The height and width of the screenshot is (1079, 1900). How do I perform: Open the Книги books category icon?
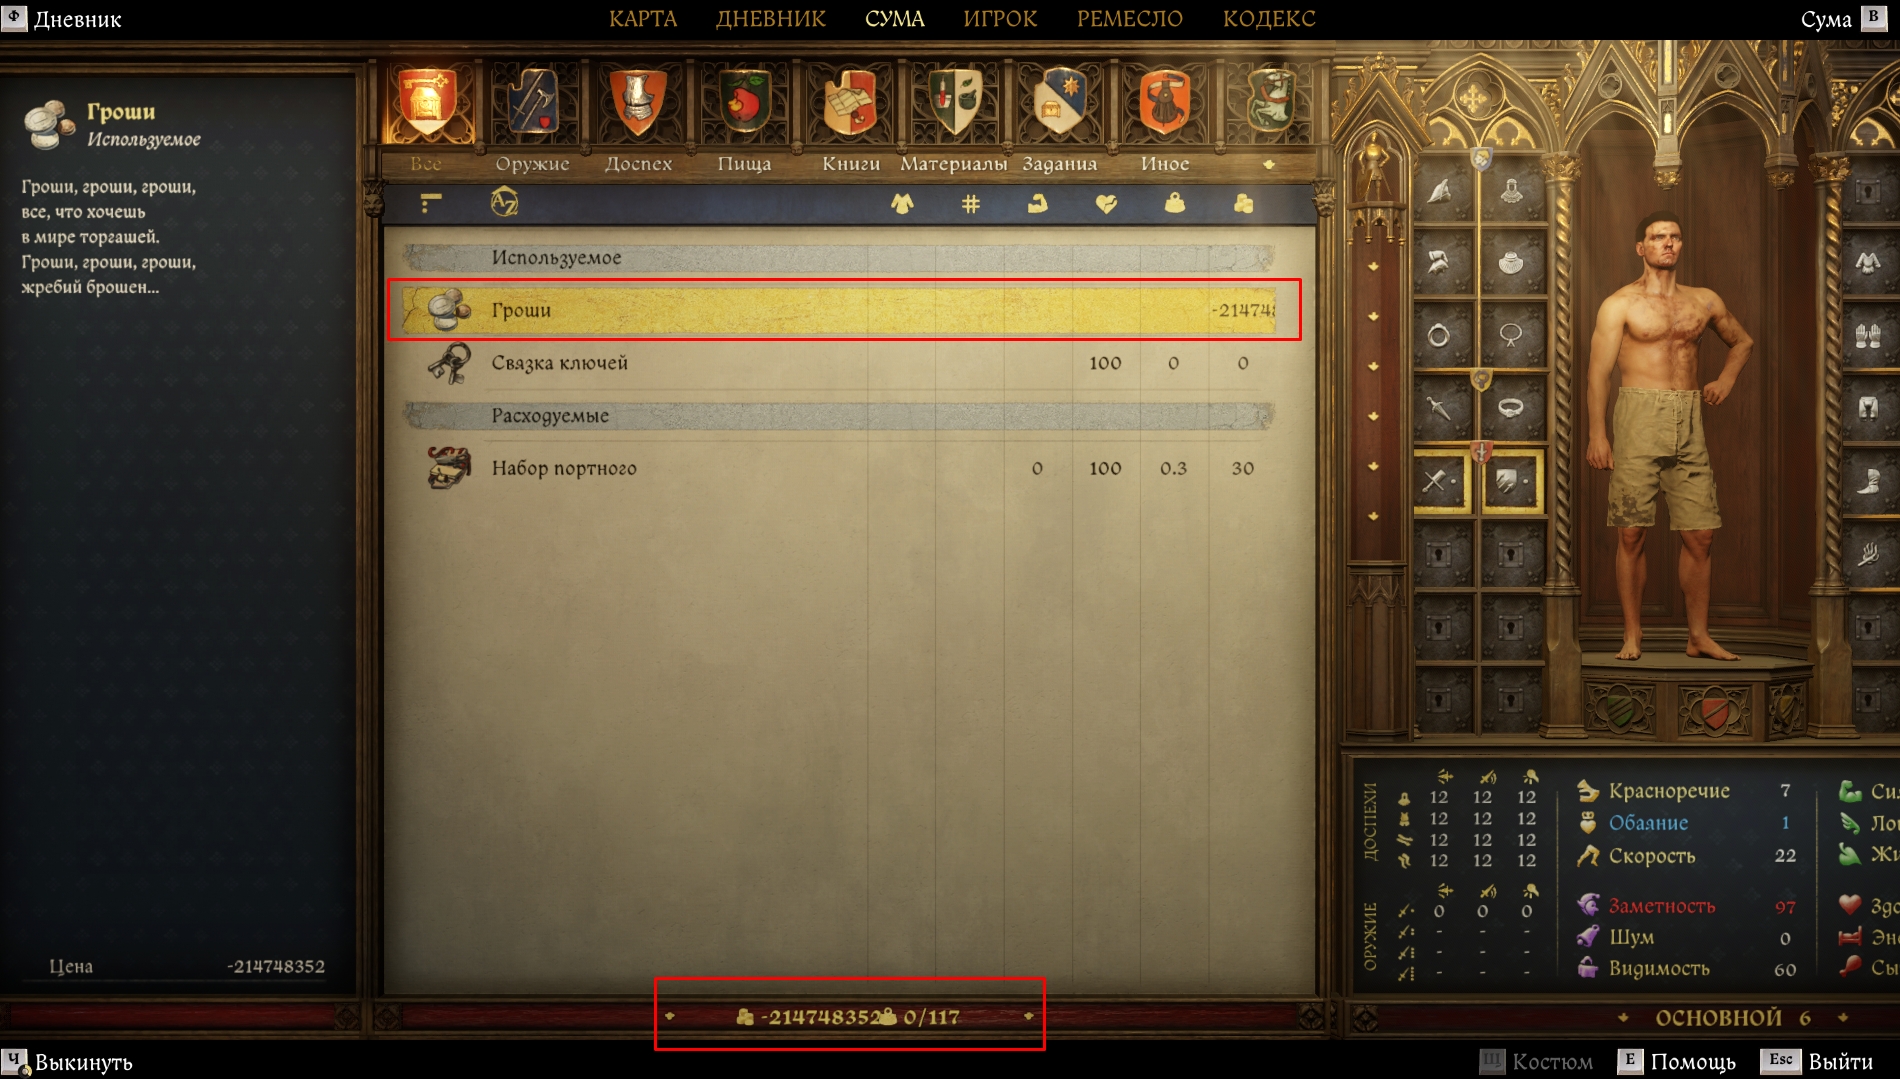pyautogui.click(x=850, y=102)
